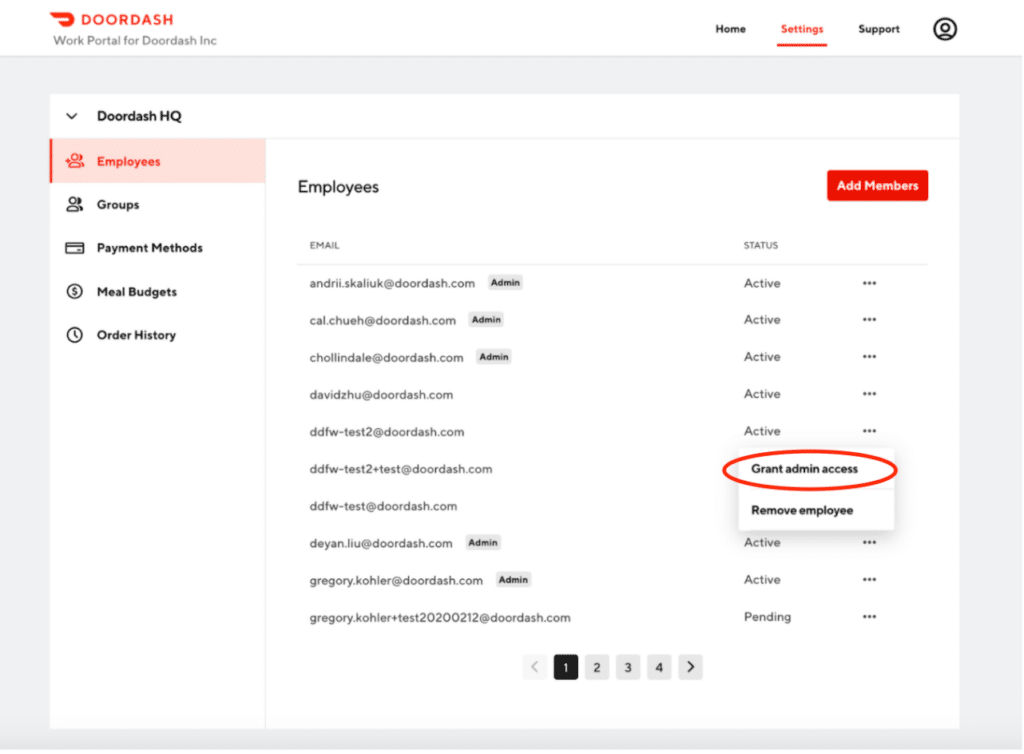Open Groups in the sidebar
The width and height of the screenshot is (1024, 754).
click(158, 204)
